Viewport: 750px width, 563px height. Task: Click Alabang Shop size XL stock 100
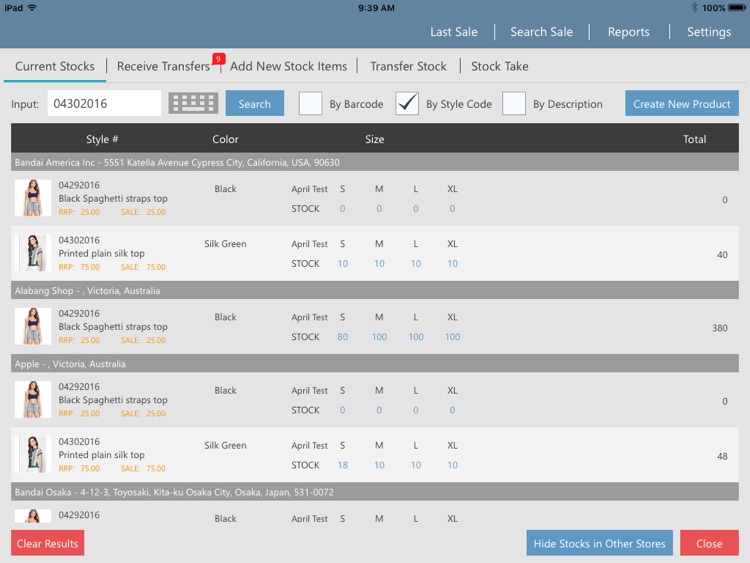452,337
